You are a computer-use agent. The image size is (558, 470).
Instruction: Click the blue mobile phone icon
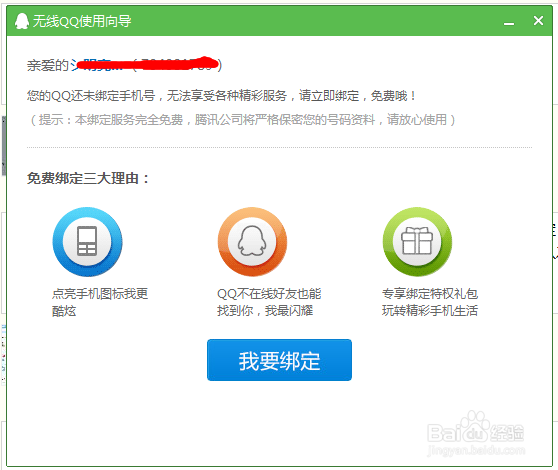[87, 242]
